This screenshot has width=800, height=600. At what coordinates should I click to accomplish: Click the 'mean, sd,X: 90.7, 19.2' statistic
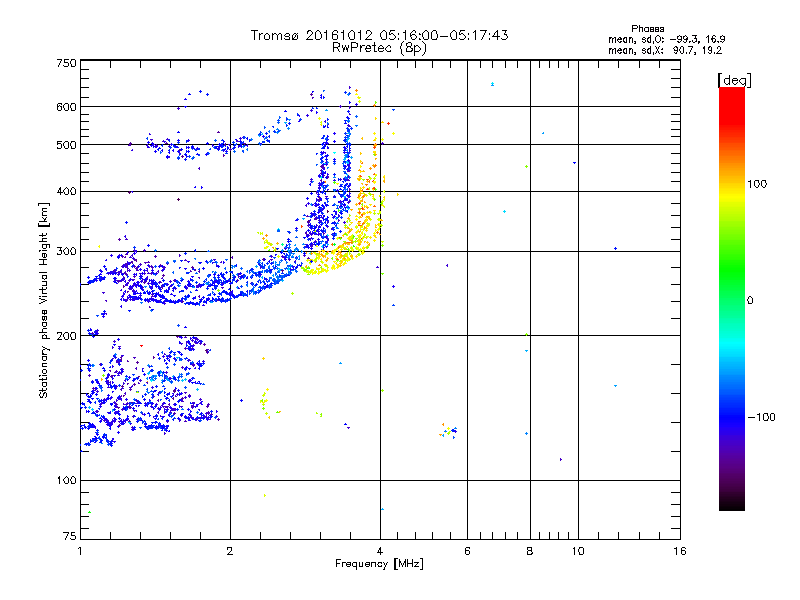pos(665,51)
